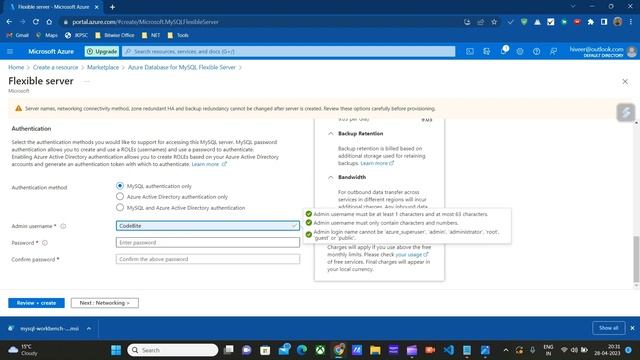Click the Admin username info icon
Viewport: 640px width, 360px height.
pyautogui.click(x=63, y=226)
